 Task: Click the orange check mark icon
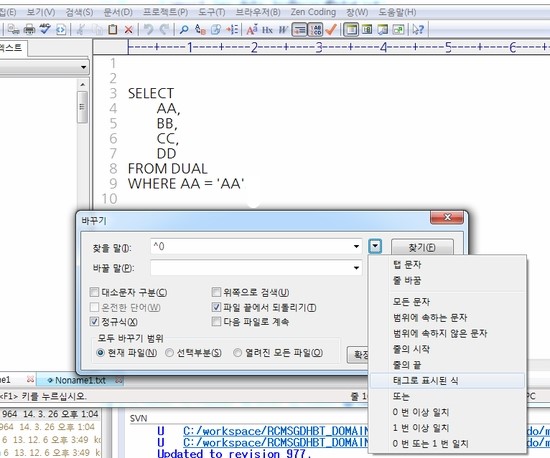[x=331, y=29]
